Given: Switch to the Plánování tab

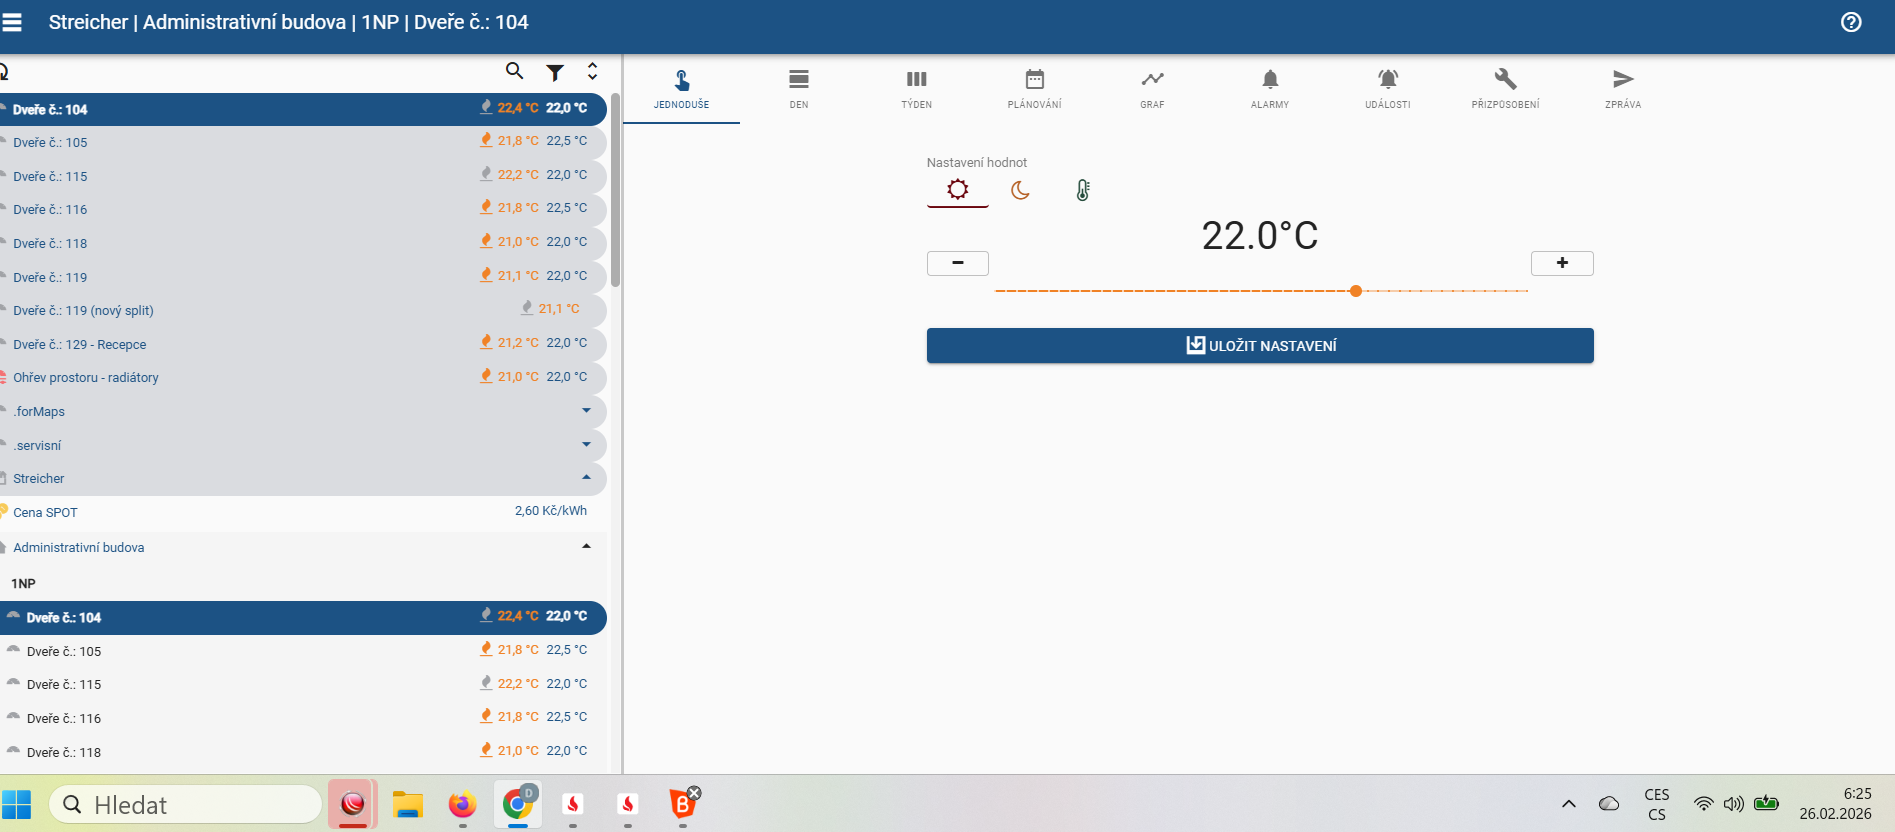Looking at the screenshot, I should (x=1034, y=87).
